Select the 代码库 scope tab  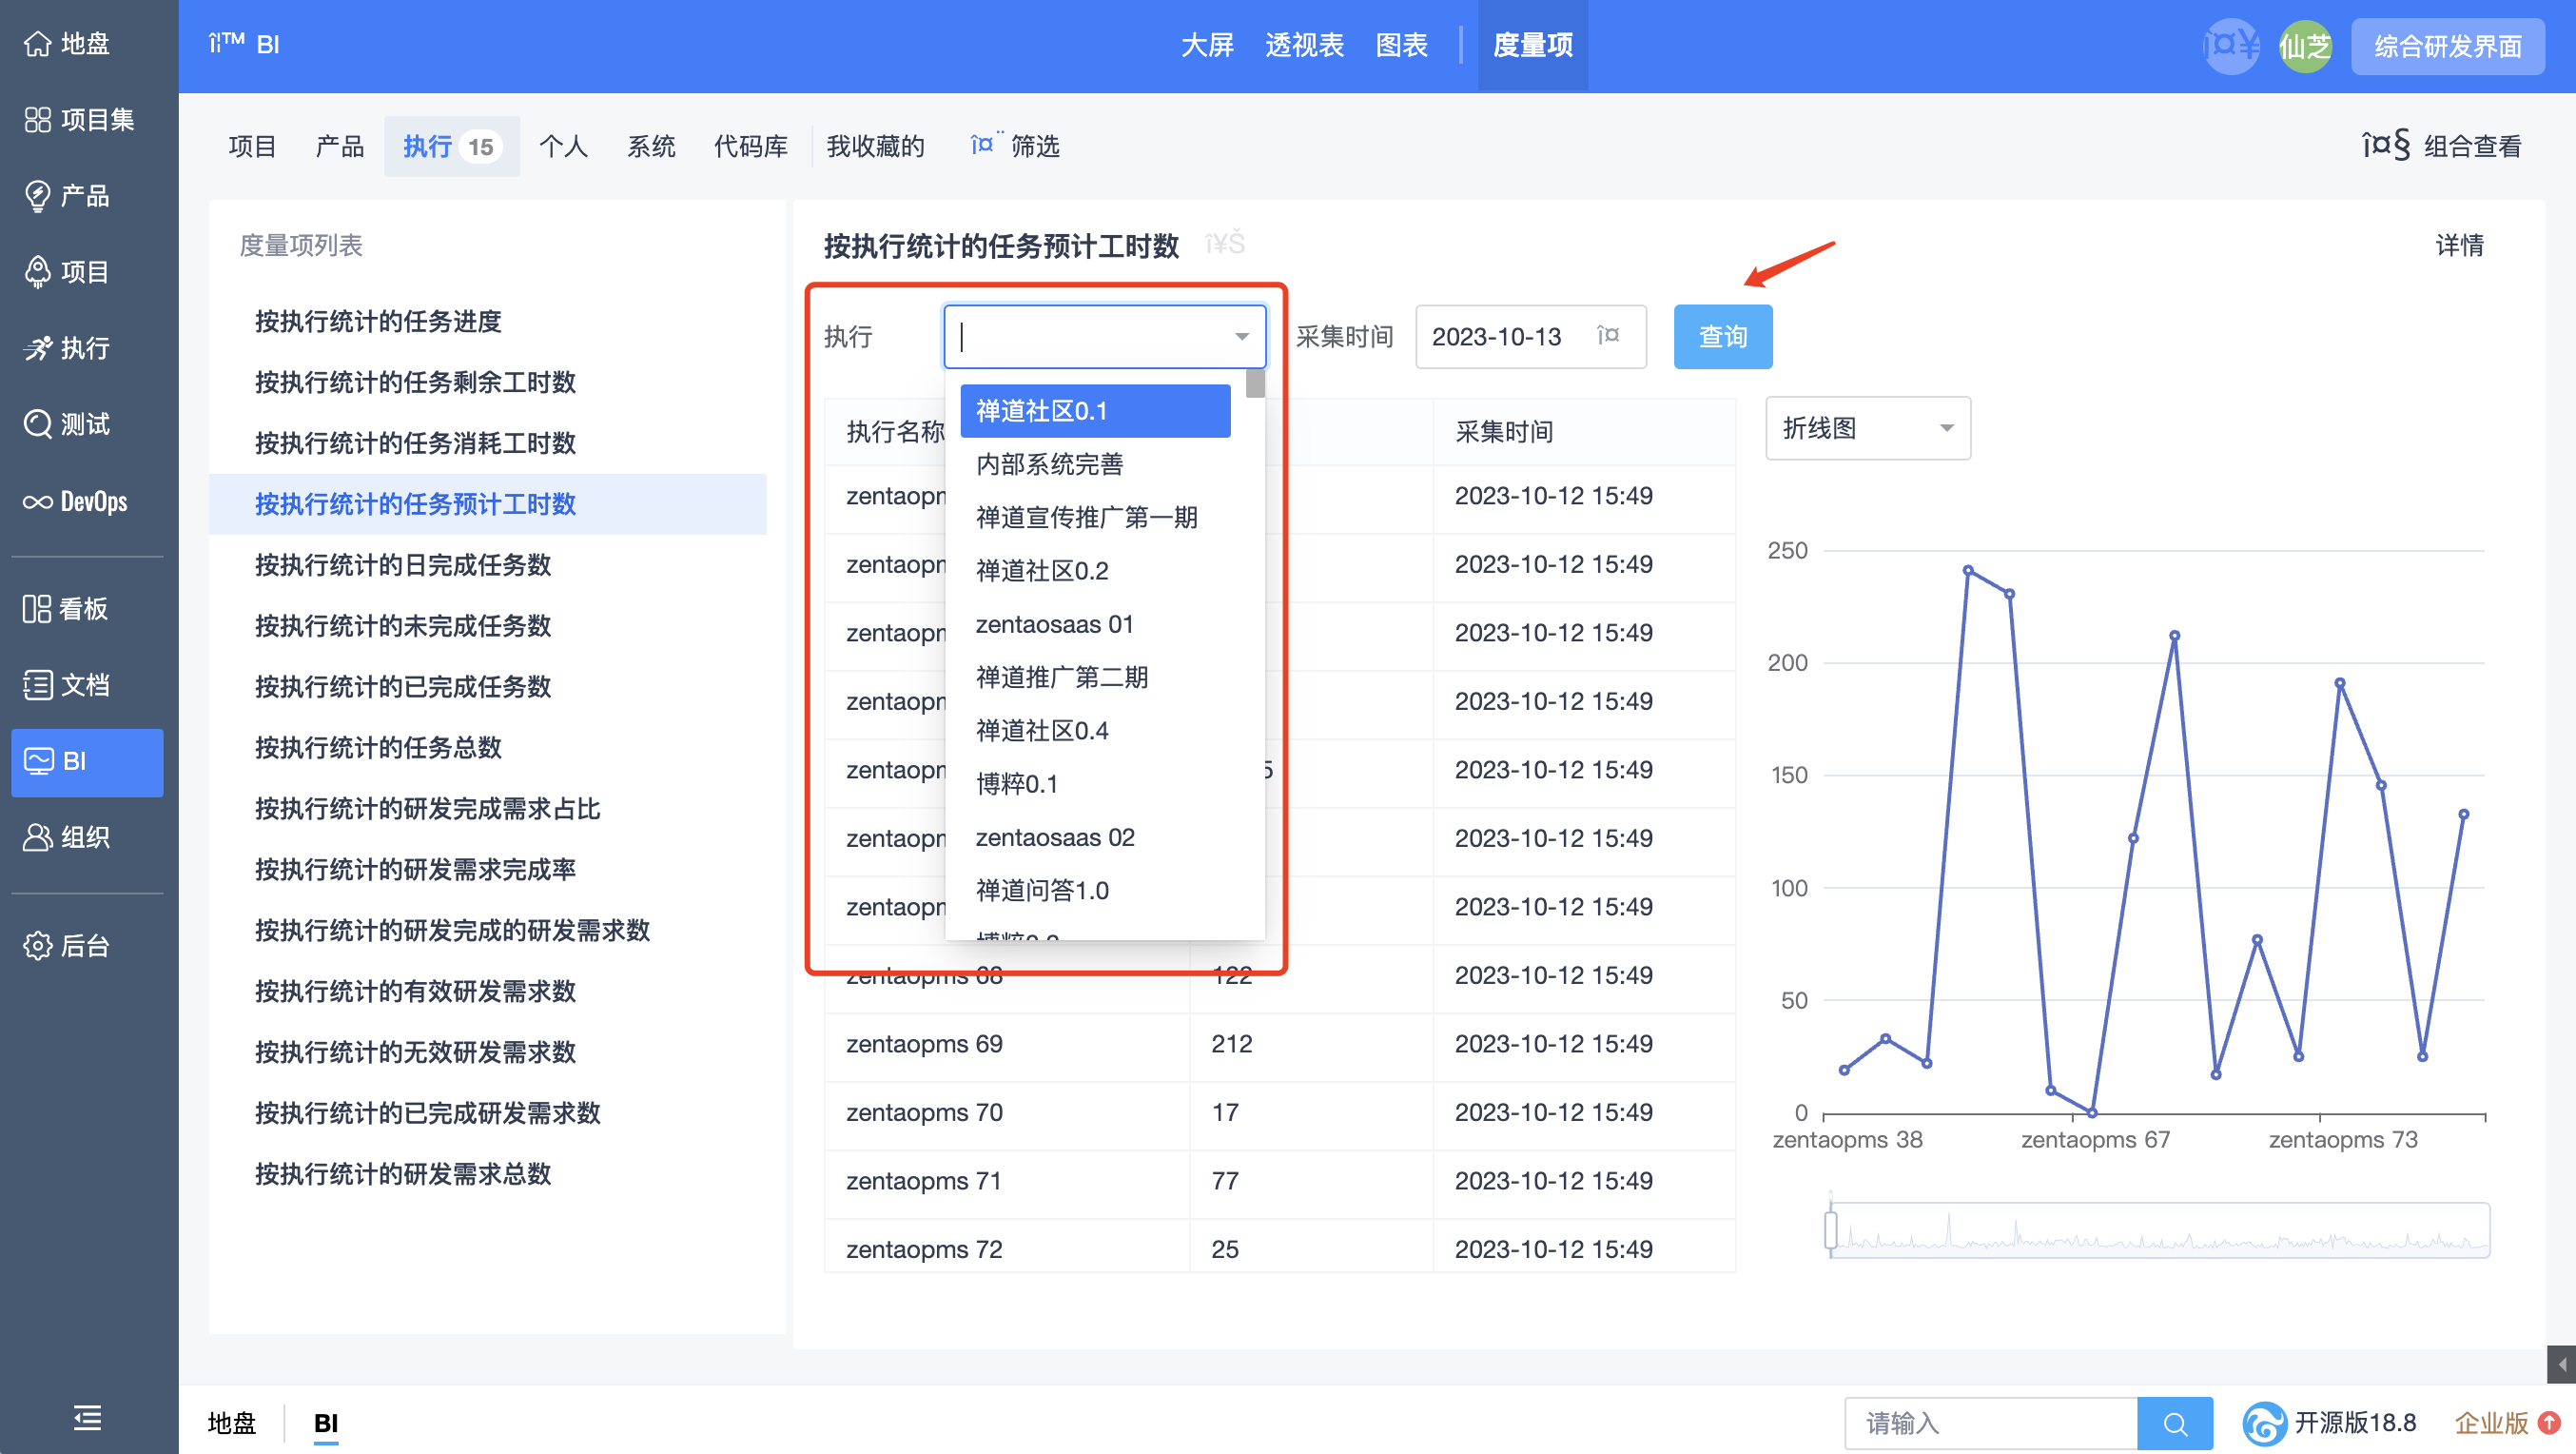point(750,146)
